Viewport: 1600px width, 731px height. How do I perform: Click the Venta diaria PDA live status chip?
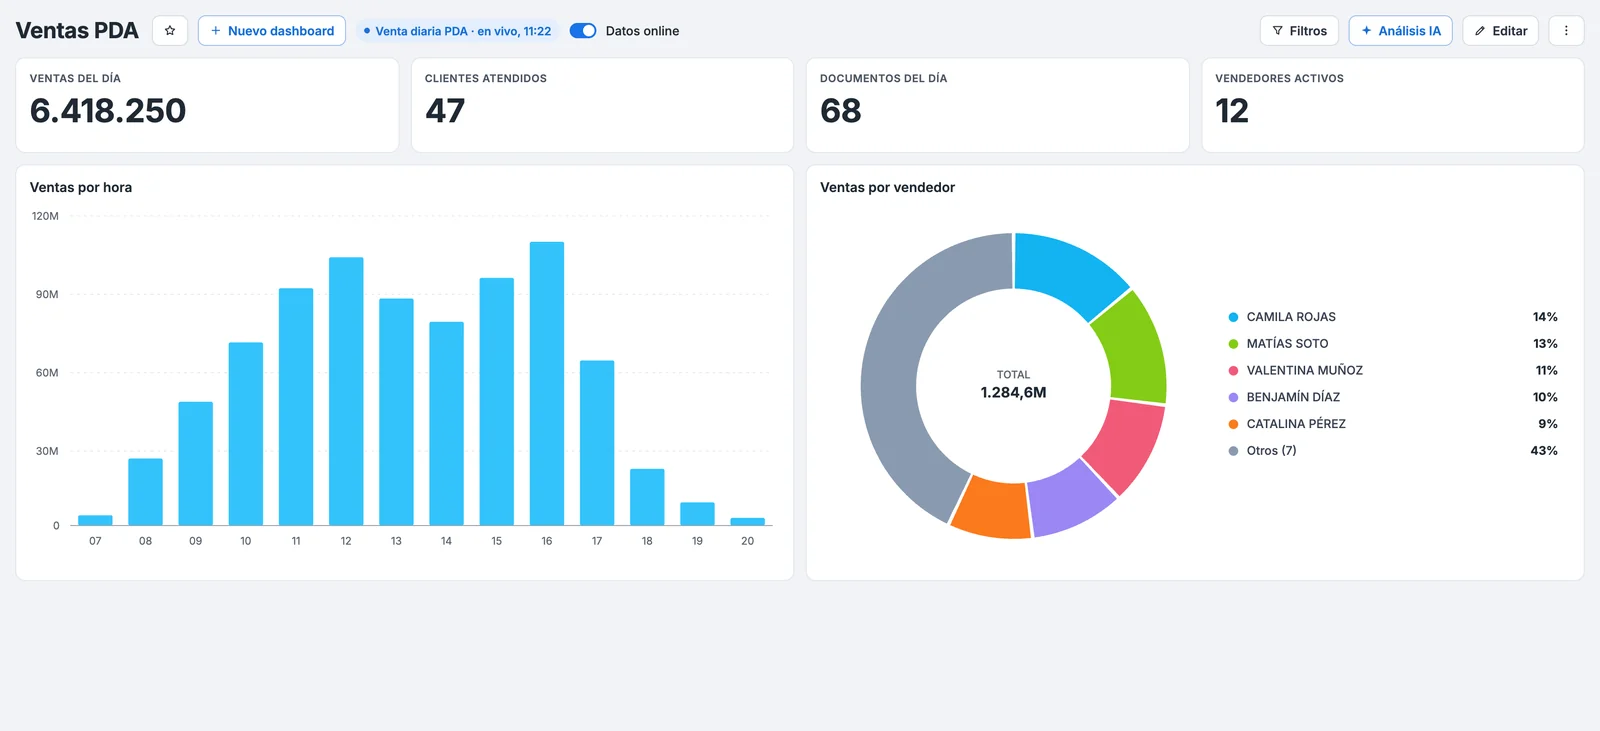(x=457, y=31)
